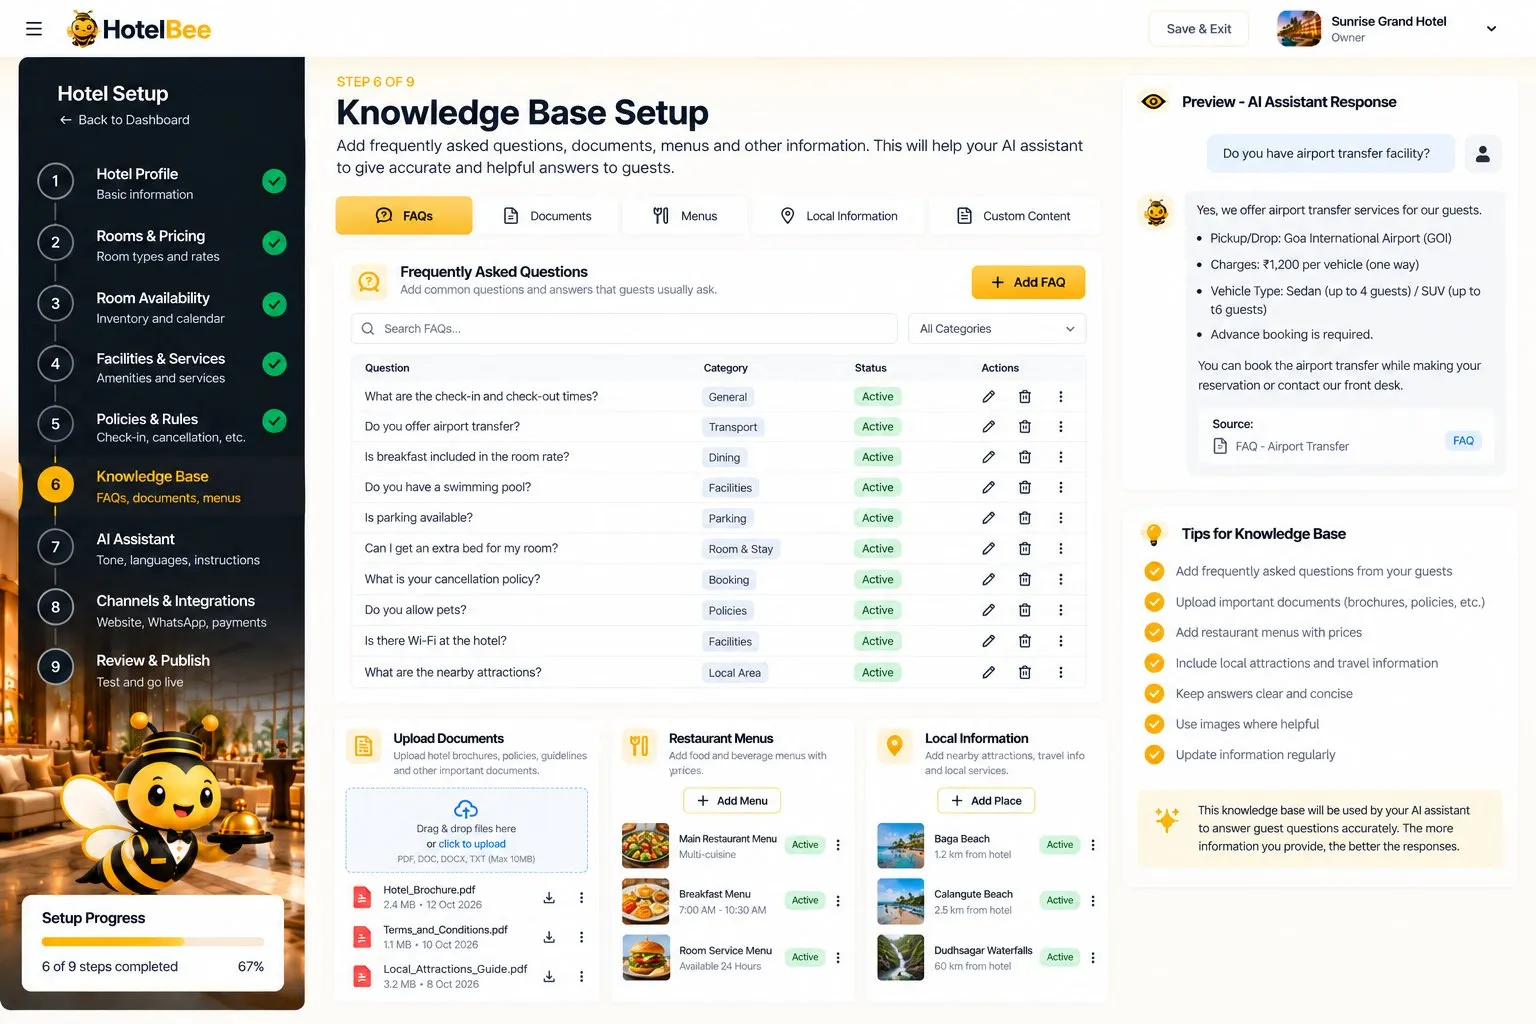Click the Save & Exit button

tap(1199, 29)
